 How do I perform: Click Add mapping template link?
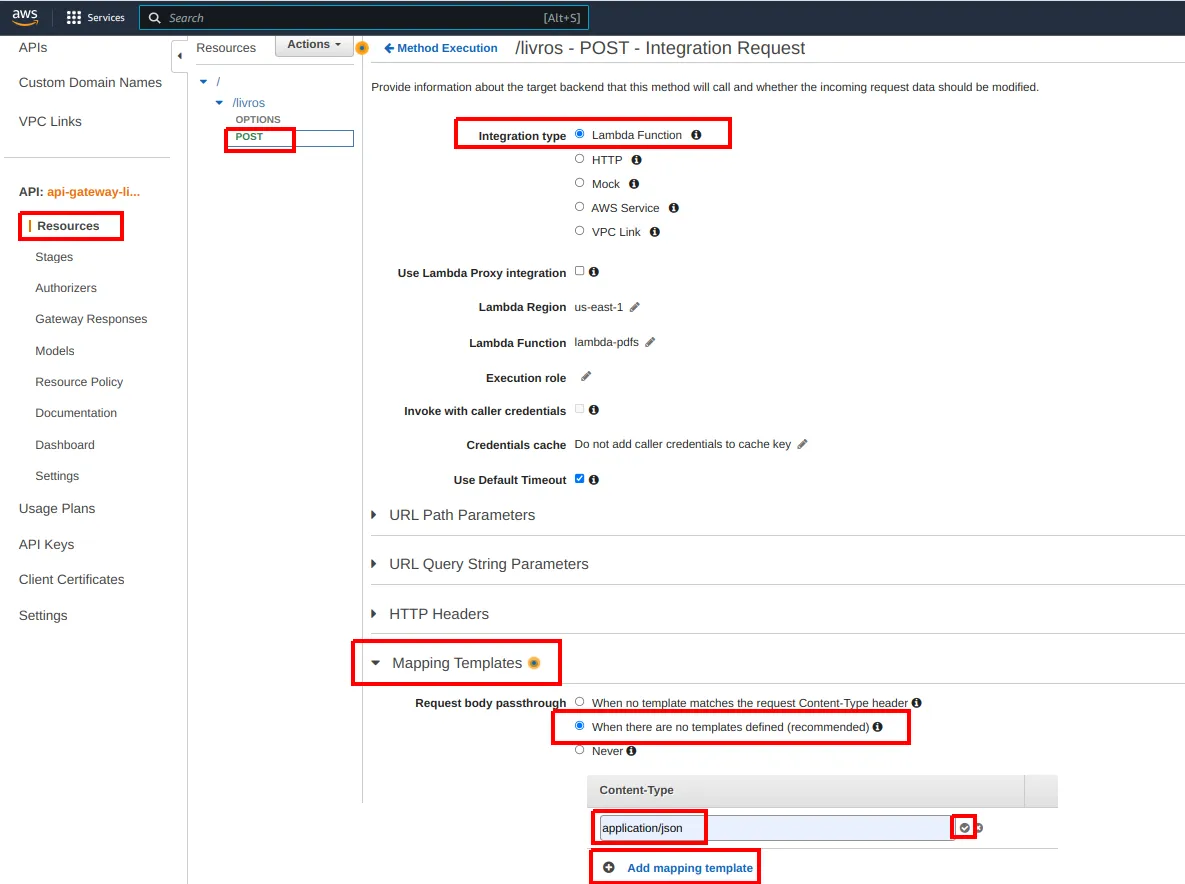(690, 868)
